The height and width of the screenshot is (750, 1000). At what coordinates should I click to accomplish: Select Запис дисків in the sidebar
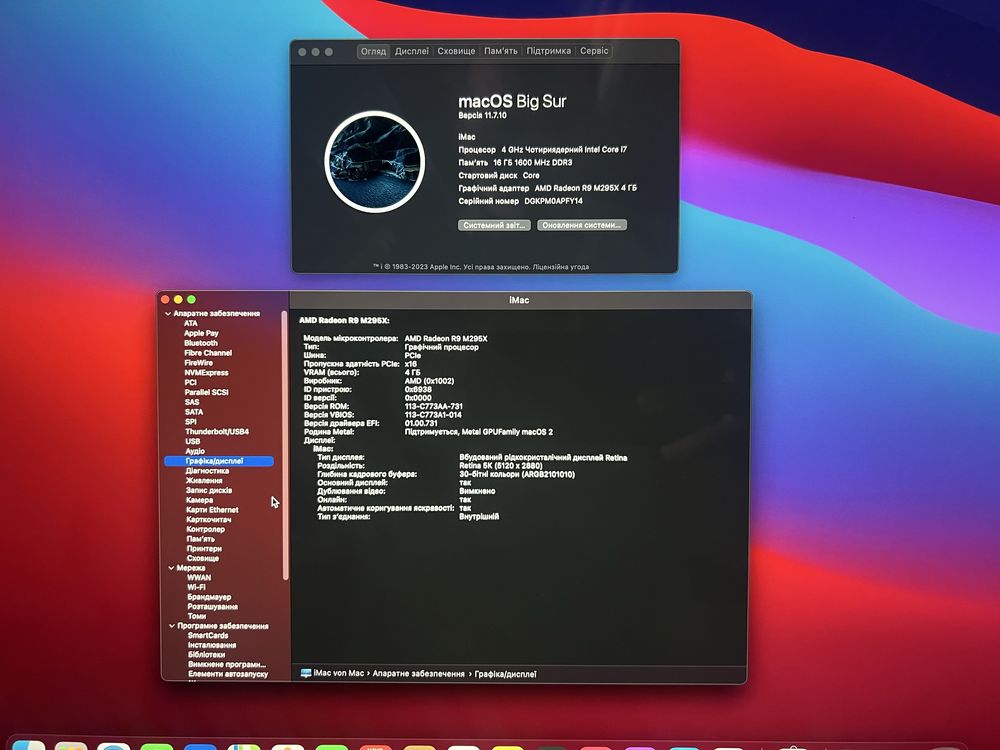click(209, 490)
